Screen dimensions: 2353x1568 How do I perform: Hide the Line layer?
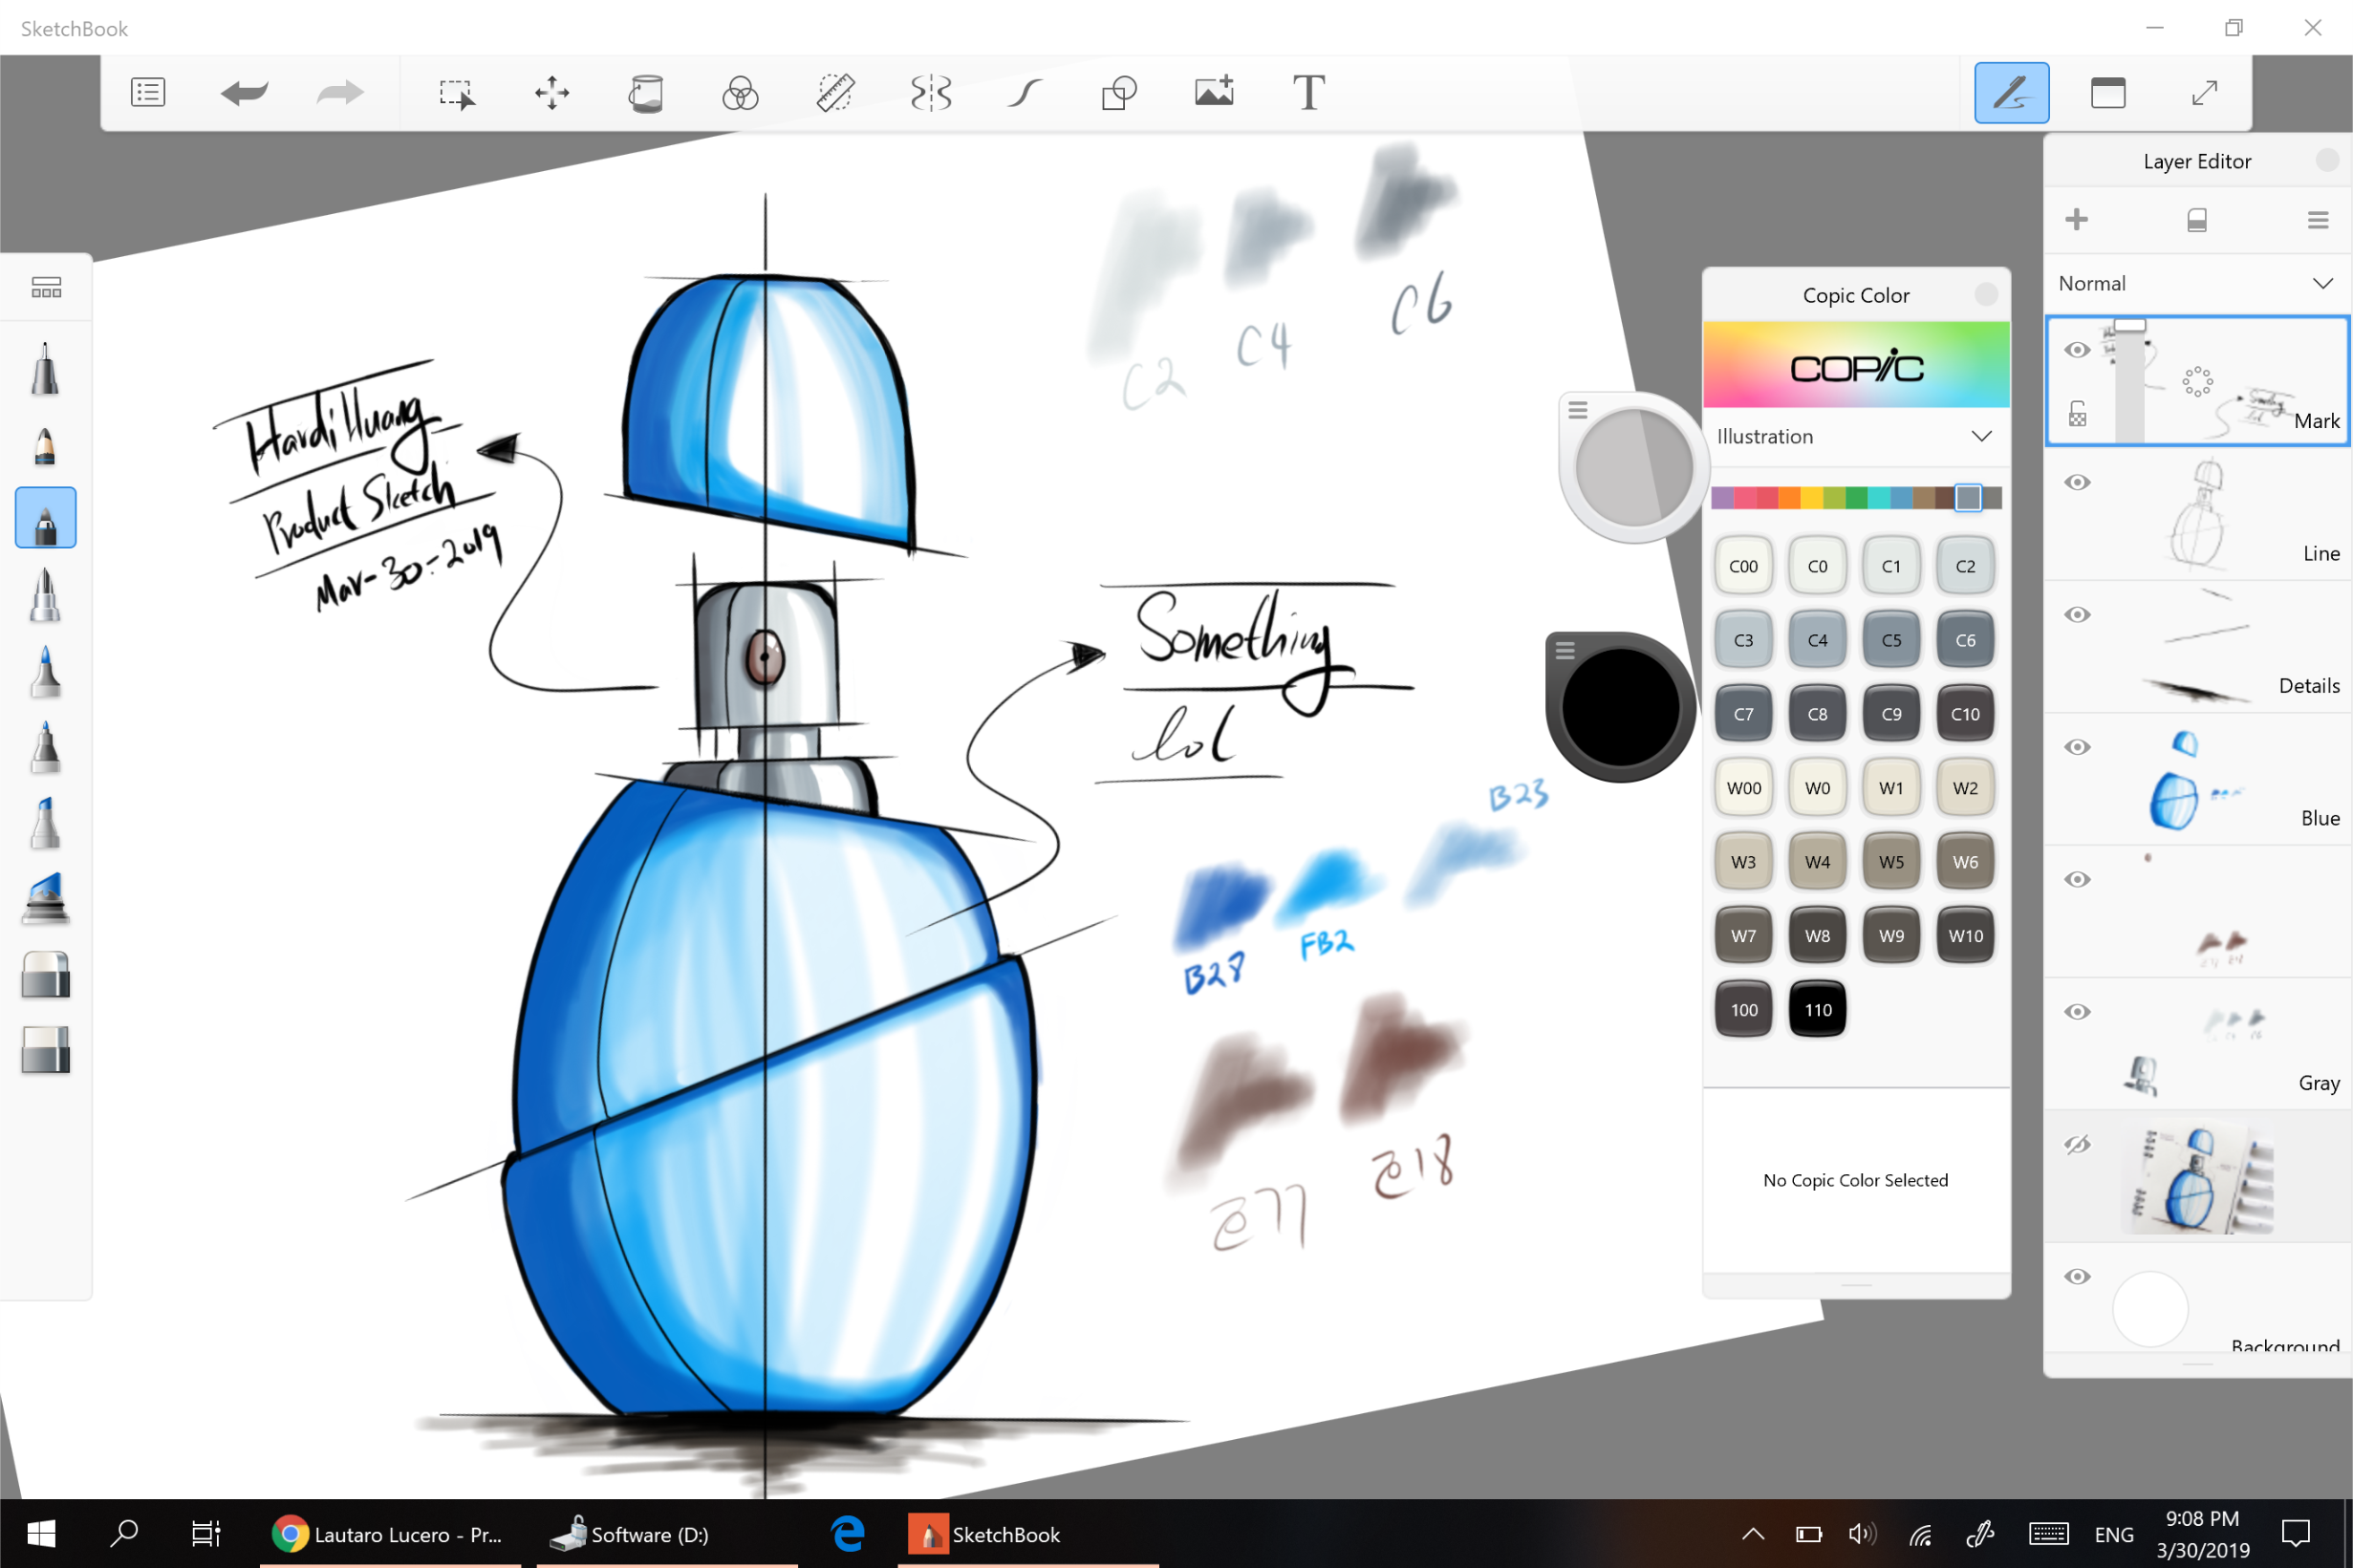2077,482
